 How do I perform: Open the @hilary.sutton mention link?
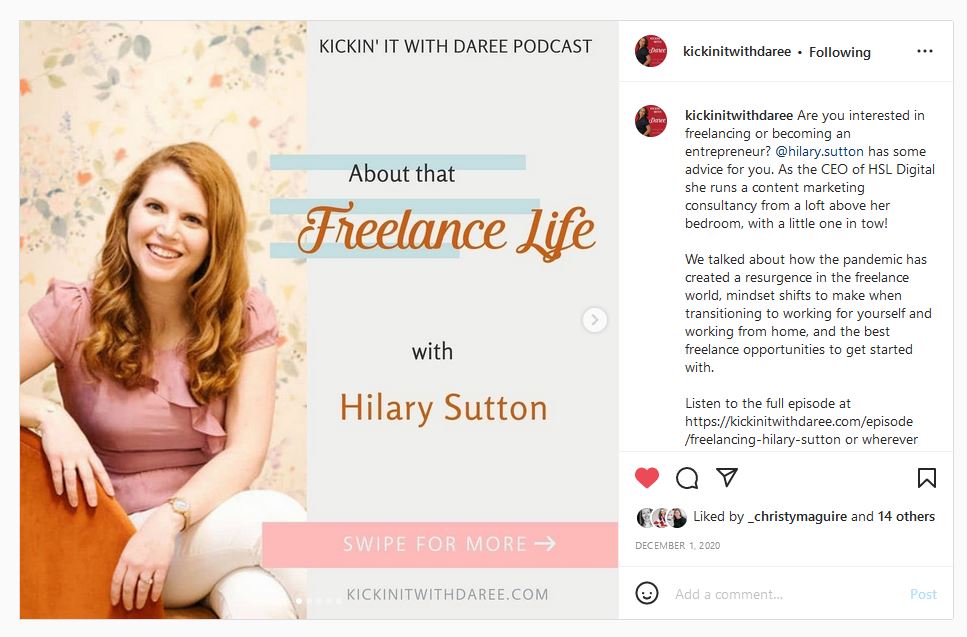tap(819, 151)
